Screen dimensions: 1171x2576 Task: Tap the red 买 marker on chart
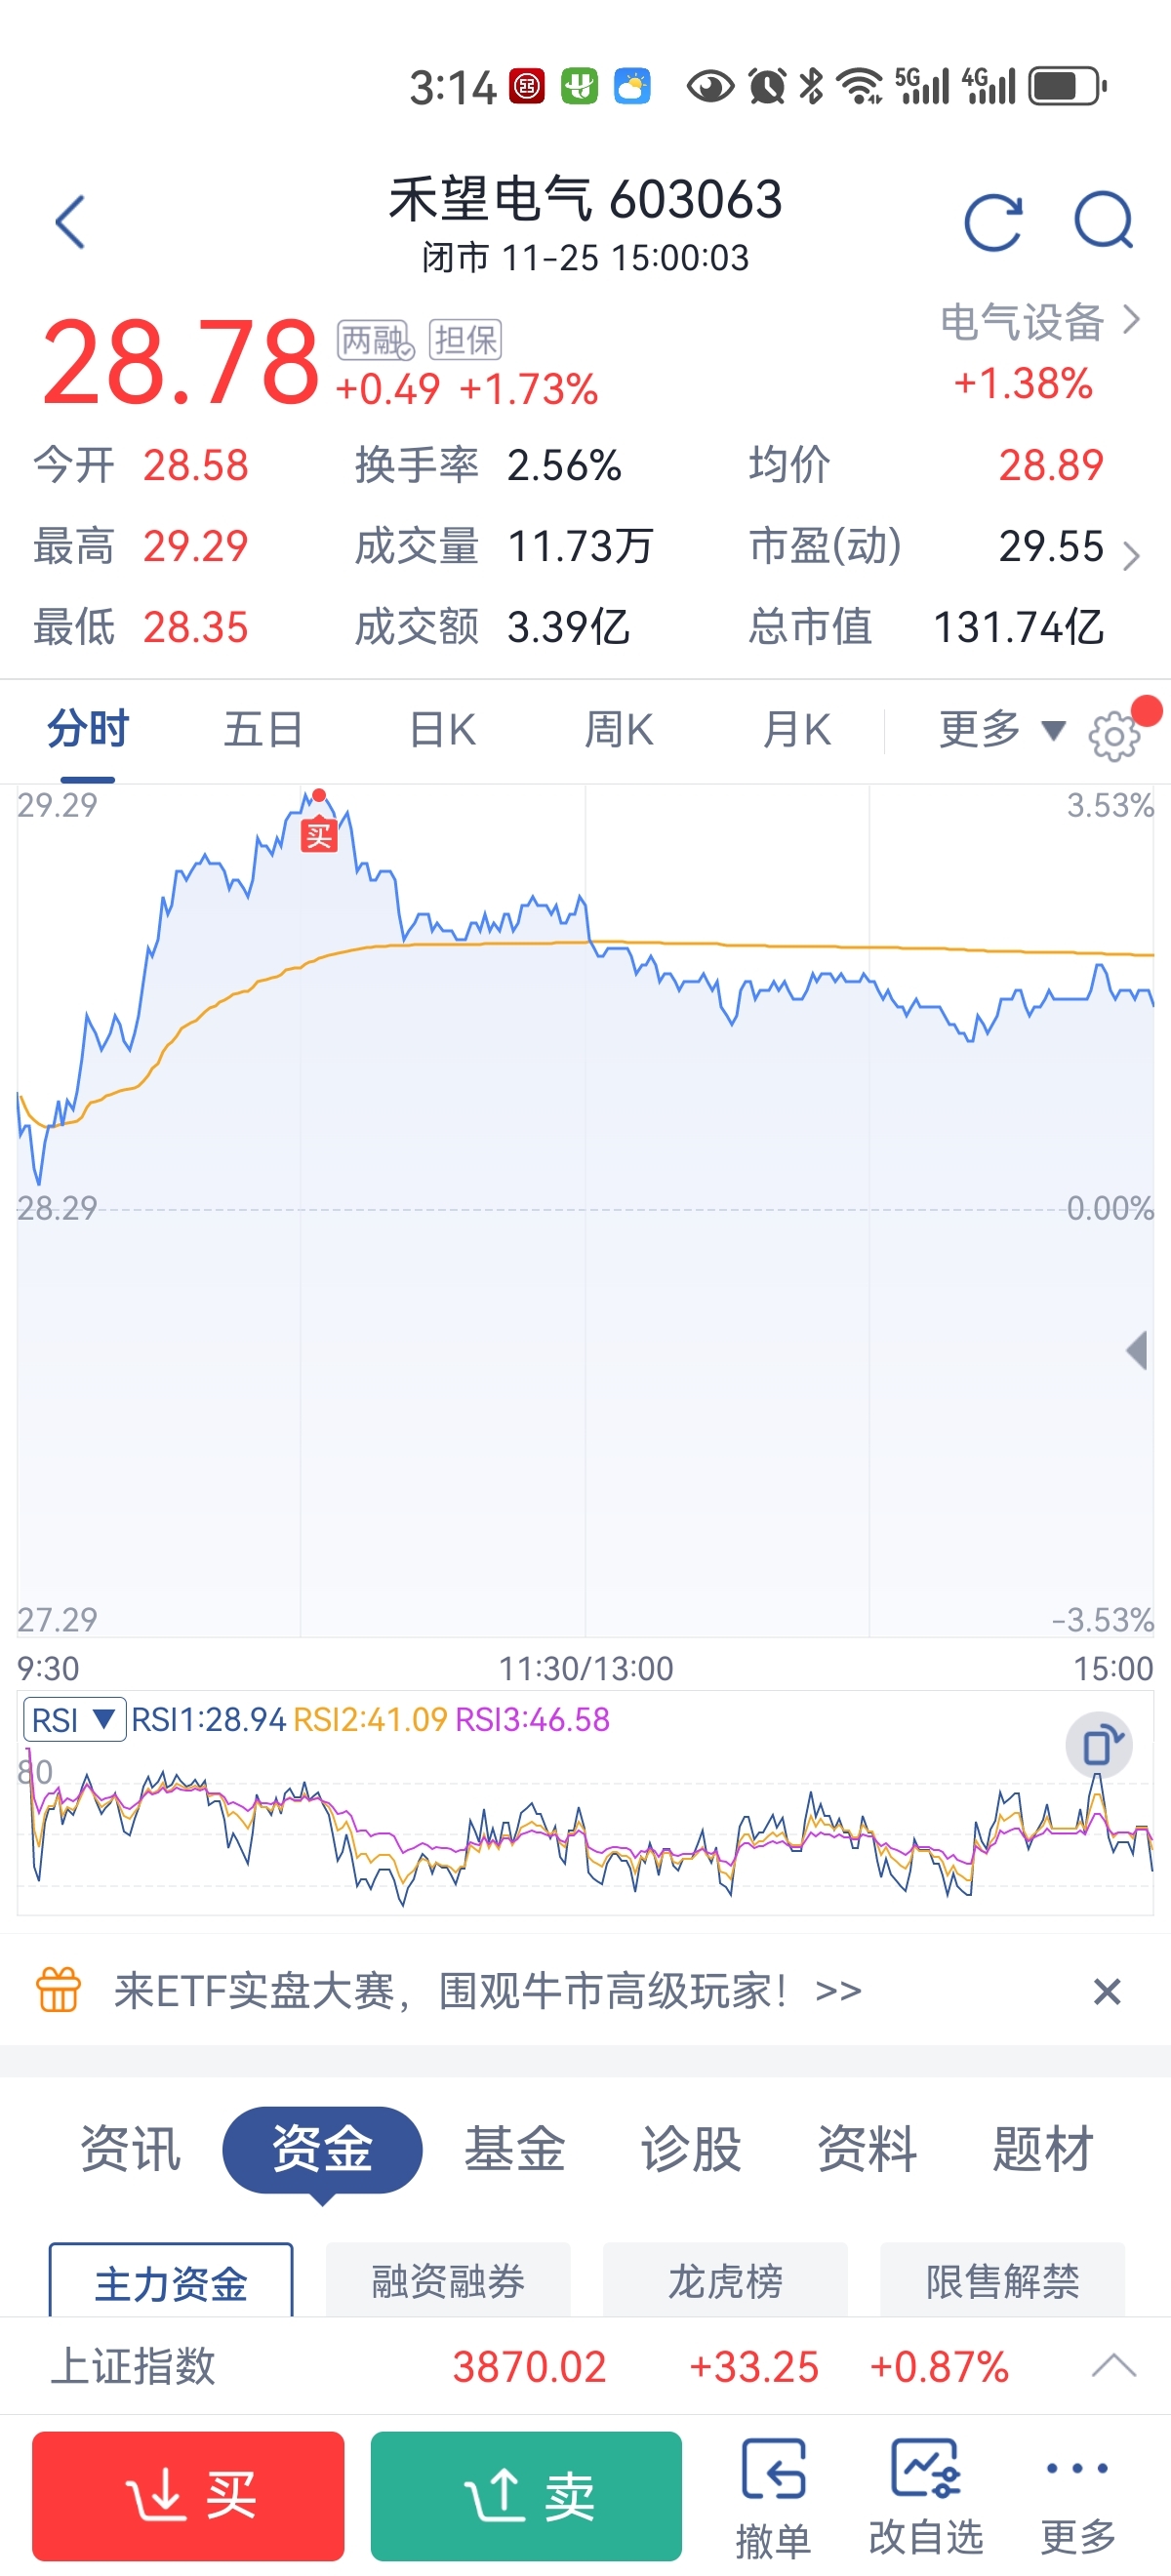tap(319, 835)
